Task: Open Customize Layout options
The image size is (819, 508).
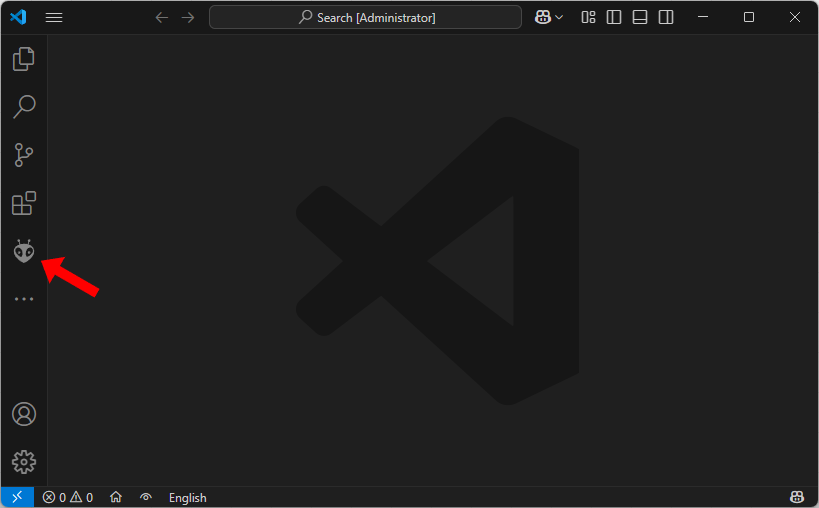Action: tap(588, 17)
